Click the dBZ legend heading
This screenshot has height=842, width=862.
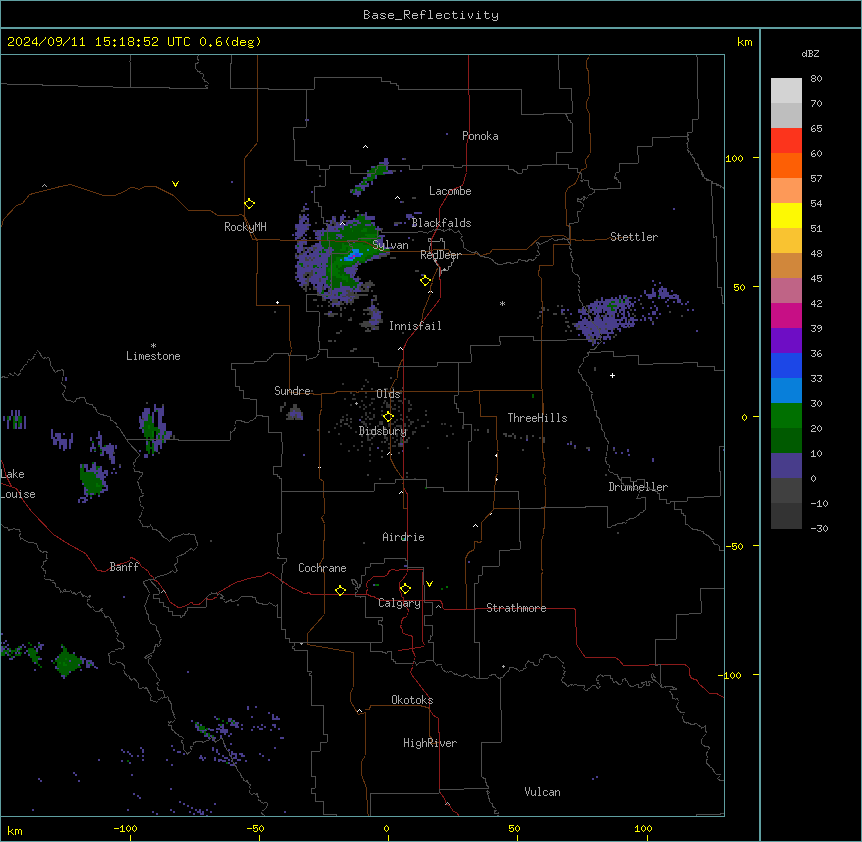[x=810, y=53]
